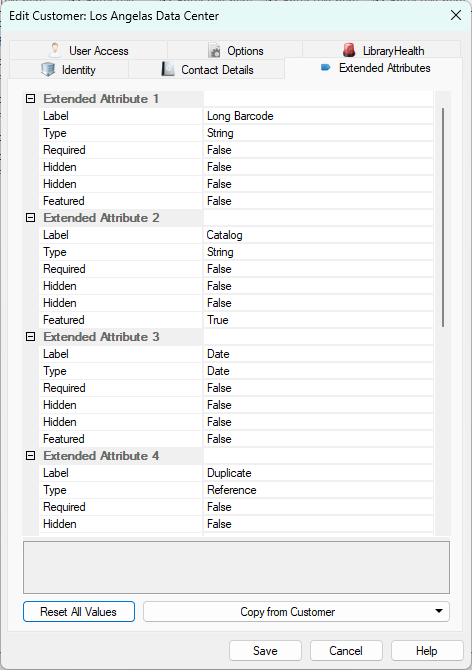
Task: Click the User Access person icon
Action: pos(55,50)
